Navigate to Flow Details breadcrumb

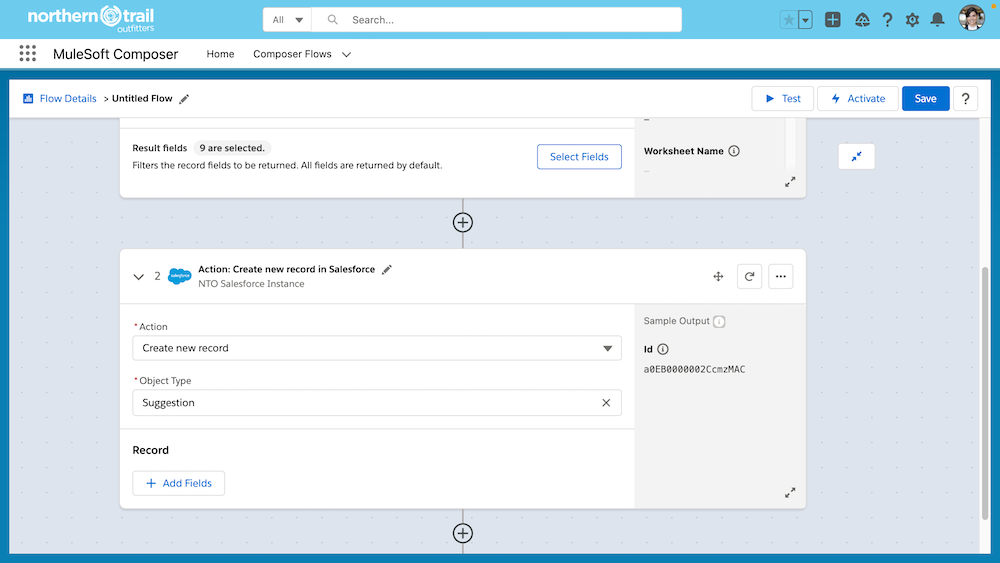point(68,99)
